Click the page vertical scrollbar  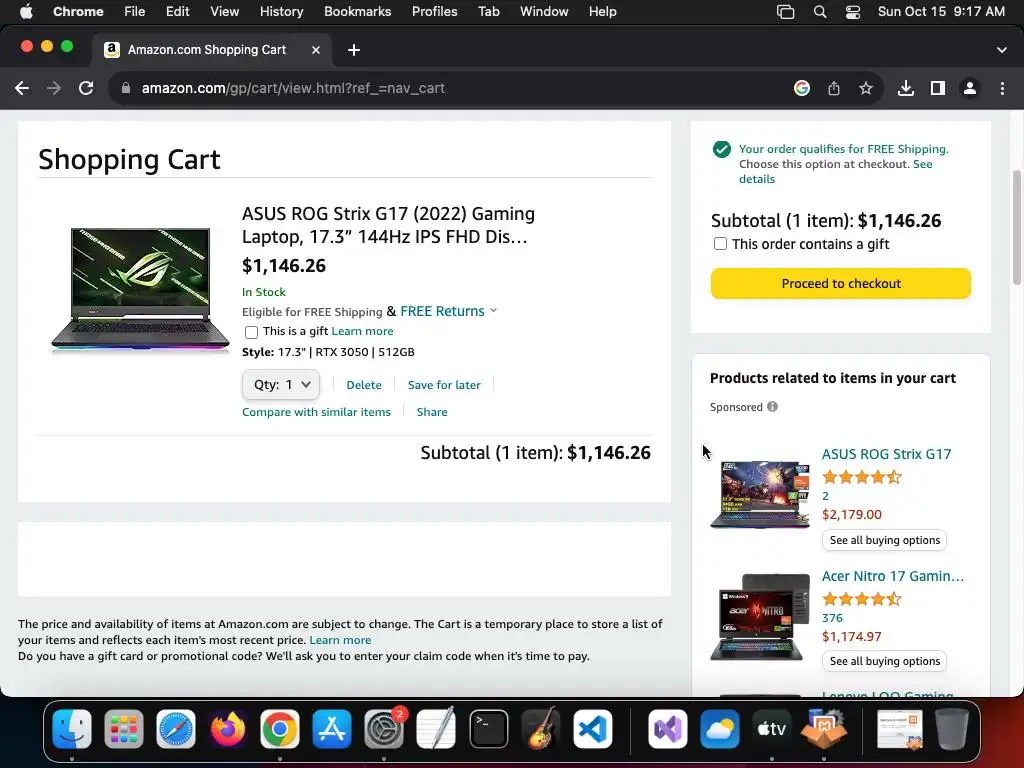(x=1016, y=227)
